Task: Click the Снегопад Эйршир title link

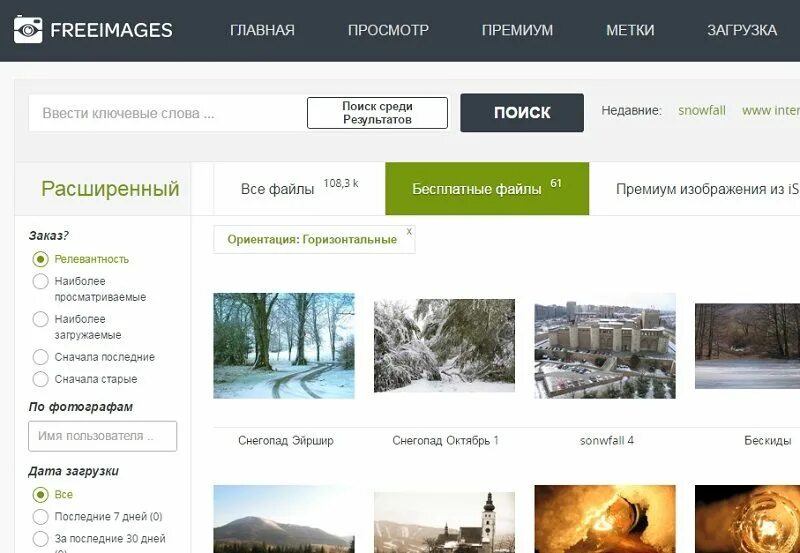Action: 286,440
